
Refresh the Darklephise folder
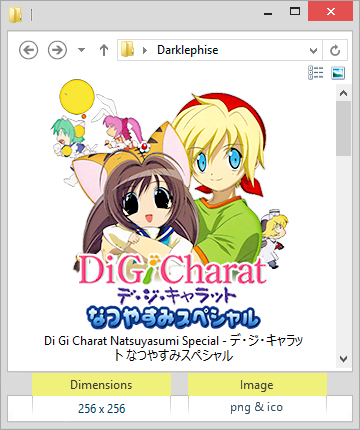[335, 50]
